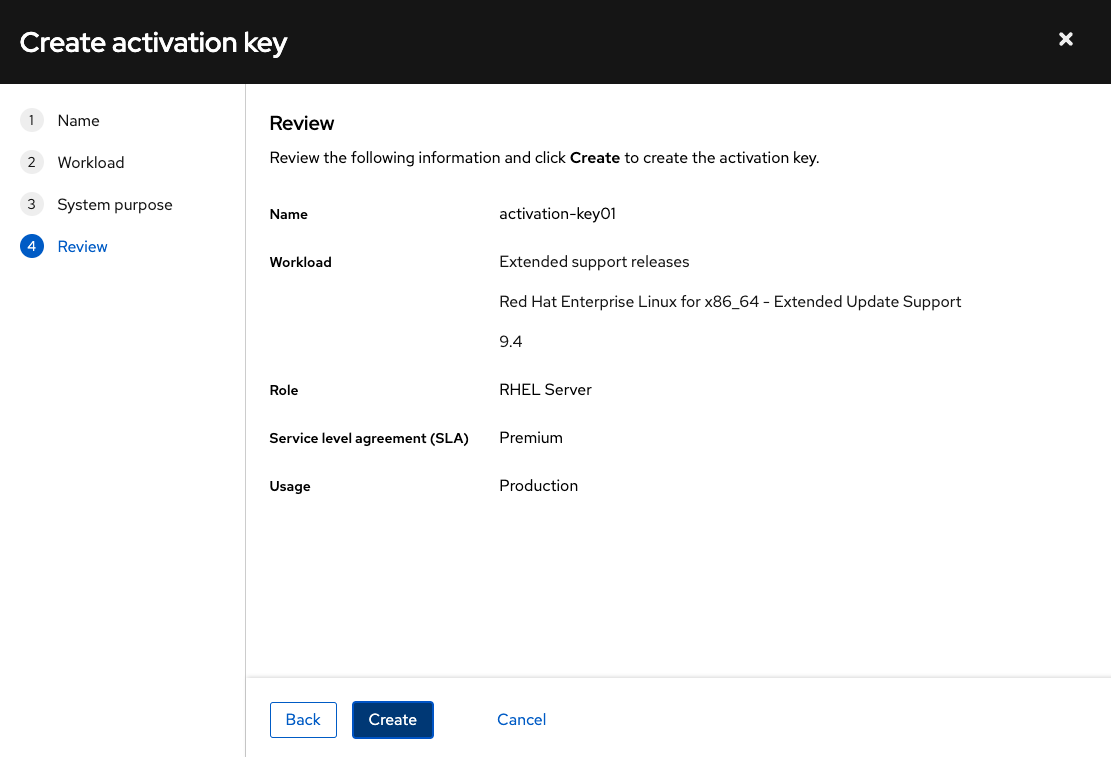This screenshot has height=757, width=1111.
Task: Click the RHEL Server role value
Action: (545, 390)
